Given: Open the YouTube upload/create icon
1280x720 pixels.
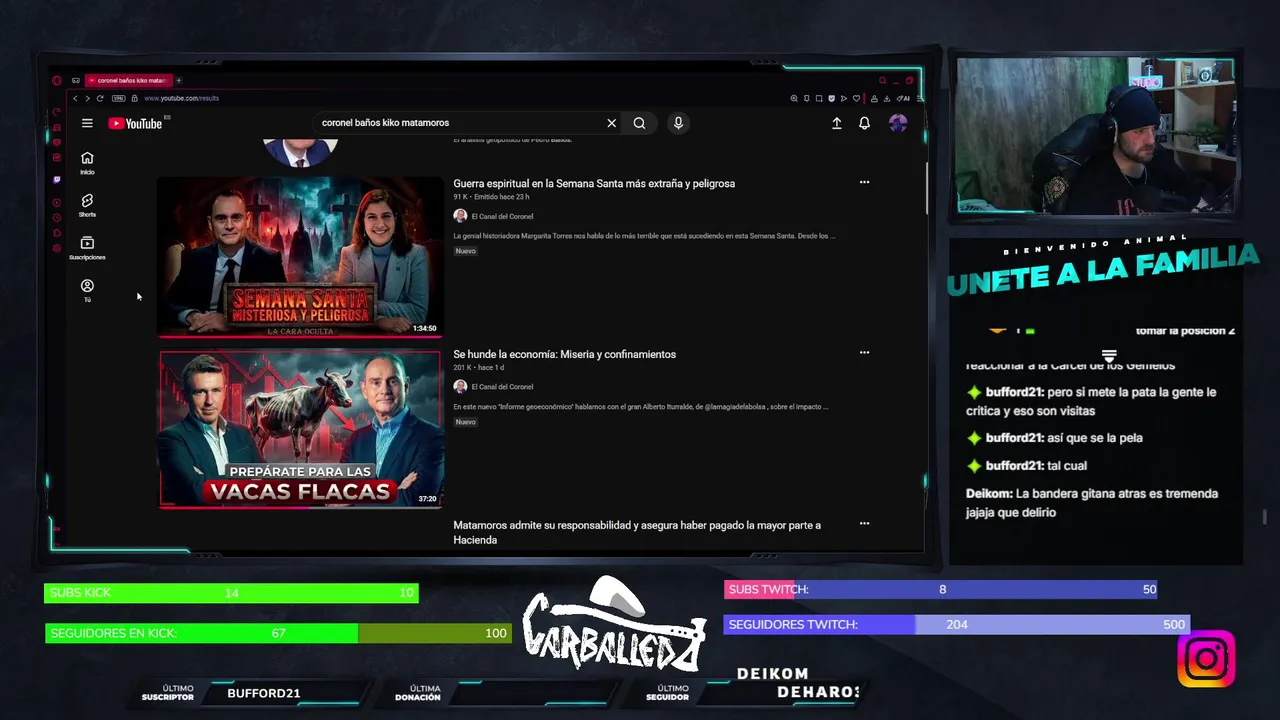Looking at the screenshot, I should 836,123.
